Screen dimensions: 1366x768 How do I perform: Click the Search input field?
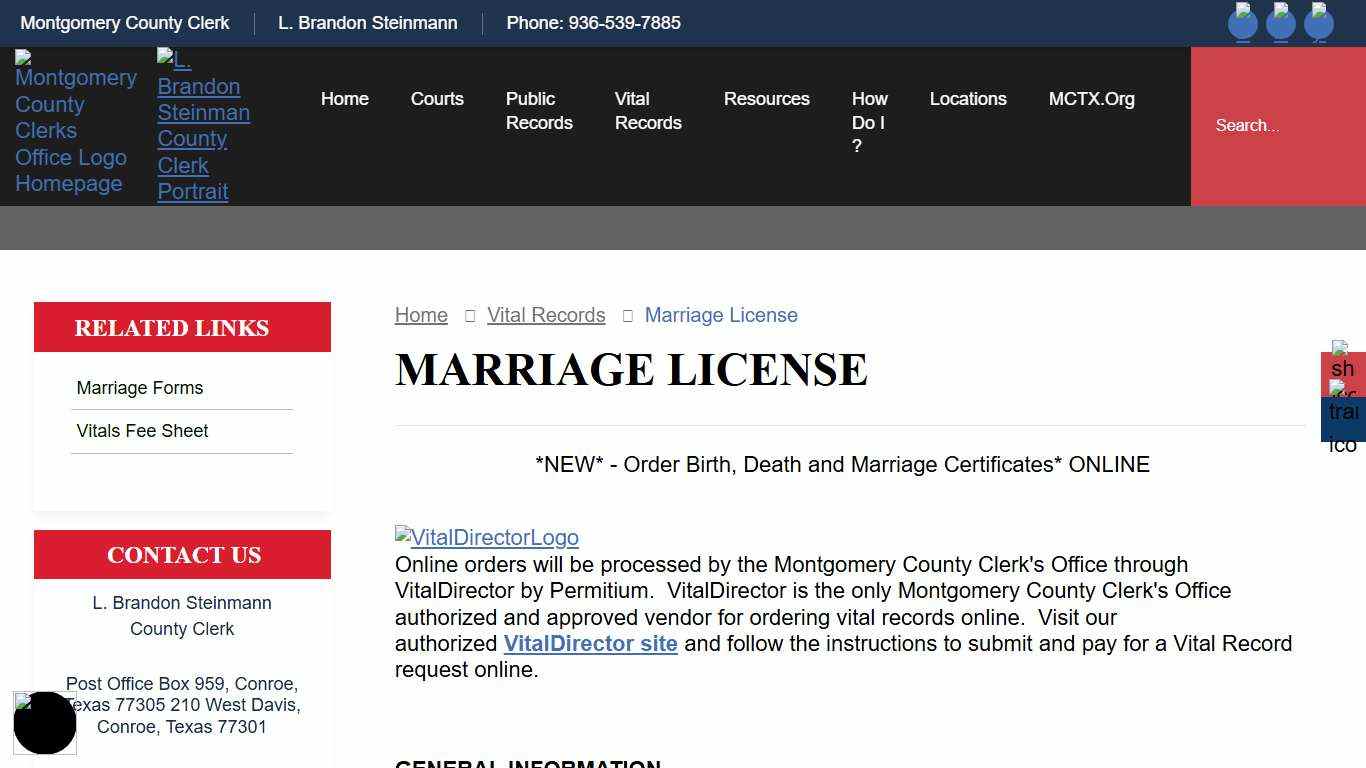1270,125
